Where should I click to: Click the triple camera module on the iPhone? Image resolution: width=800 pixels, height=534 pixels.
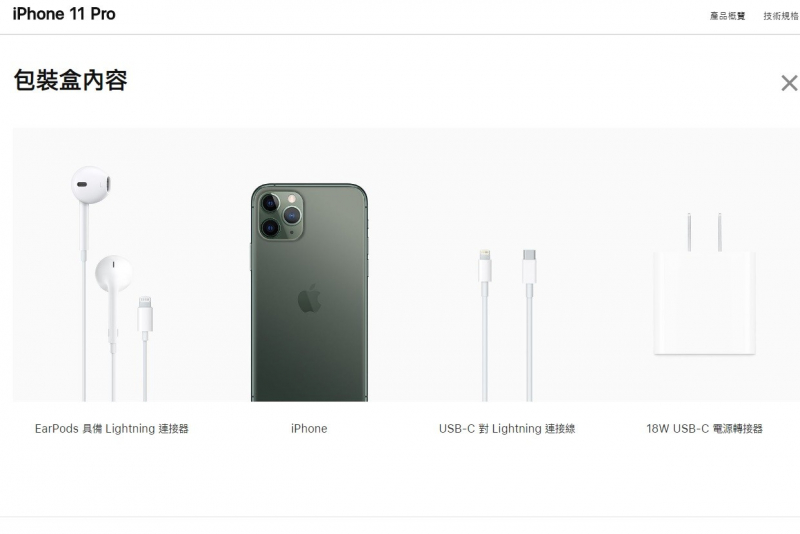point(281,215)
